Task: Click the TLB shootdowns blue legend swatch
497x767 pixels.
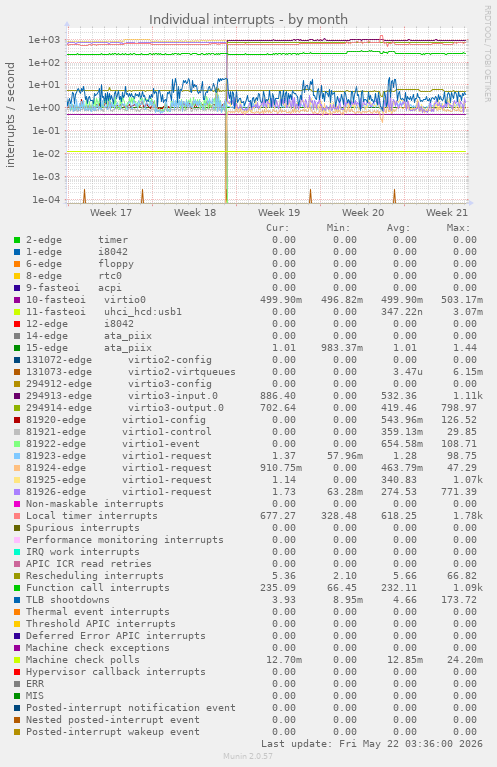Action: pos(17,600)
